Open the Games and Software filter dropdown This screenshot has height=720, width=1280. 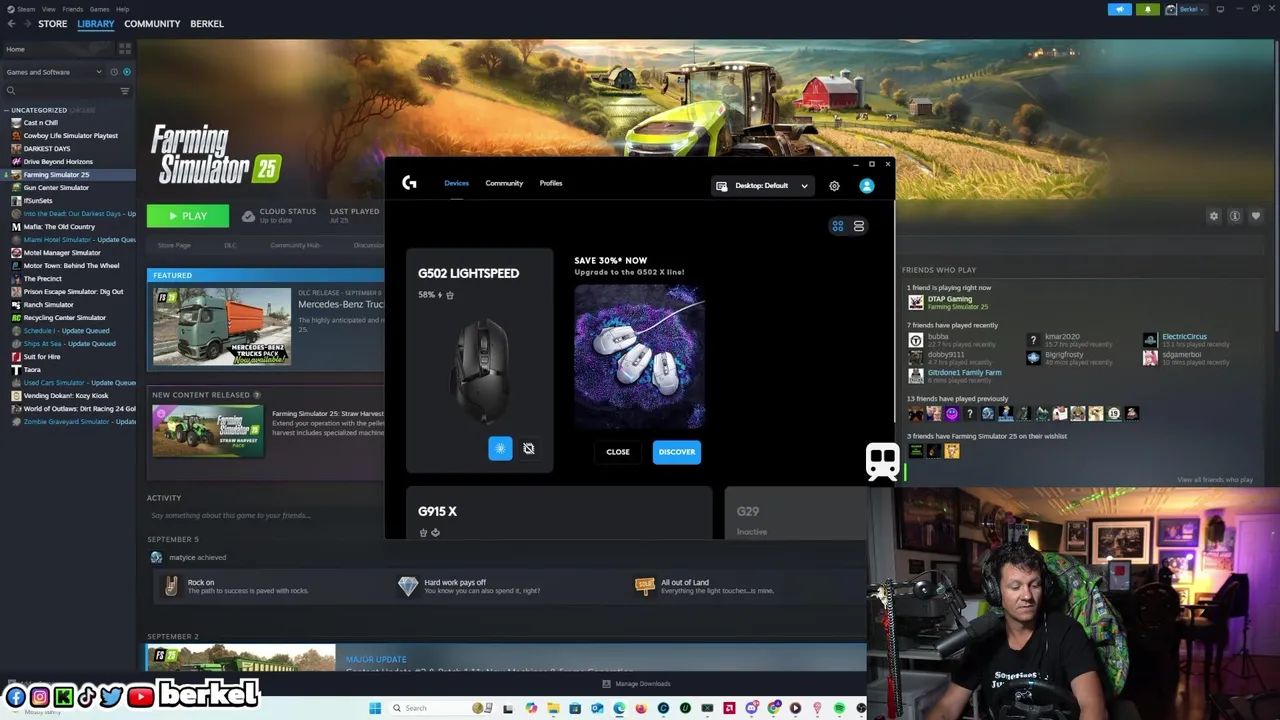point(54,72)
